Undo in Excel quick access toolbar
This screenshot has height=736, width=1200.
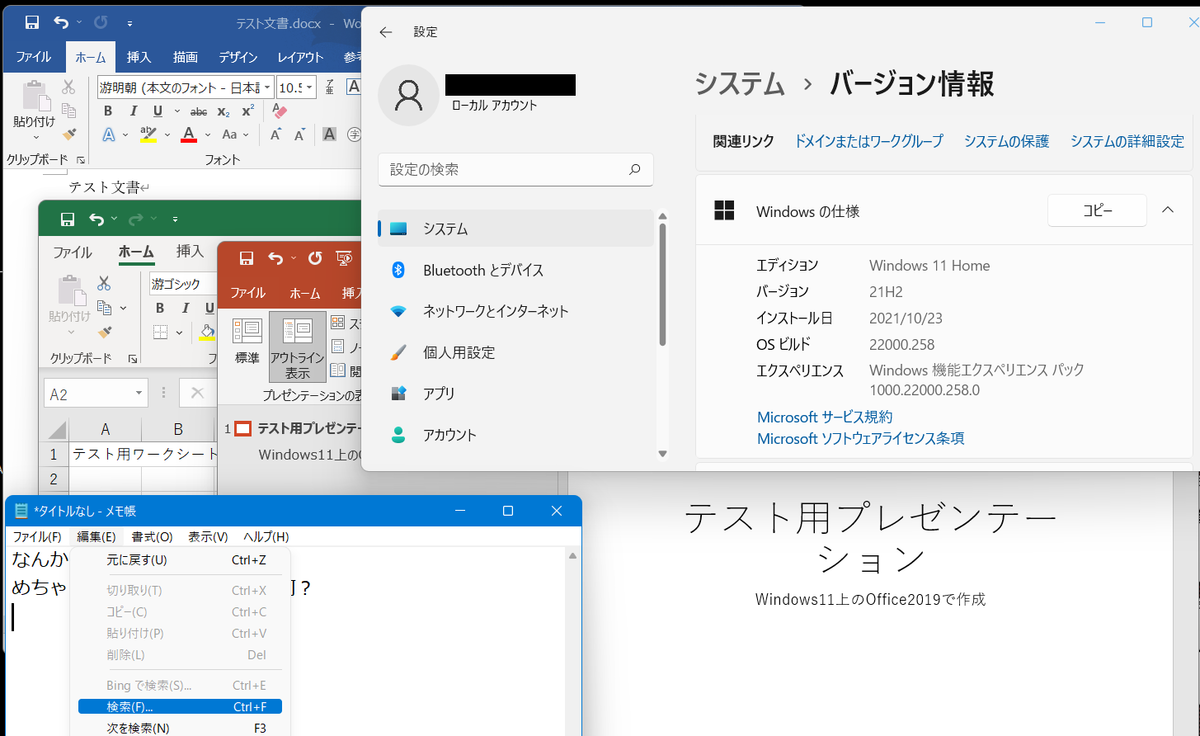coord(97,219)
